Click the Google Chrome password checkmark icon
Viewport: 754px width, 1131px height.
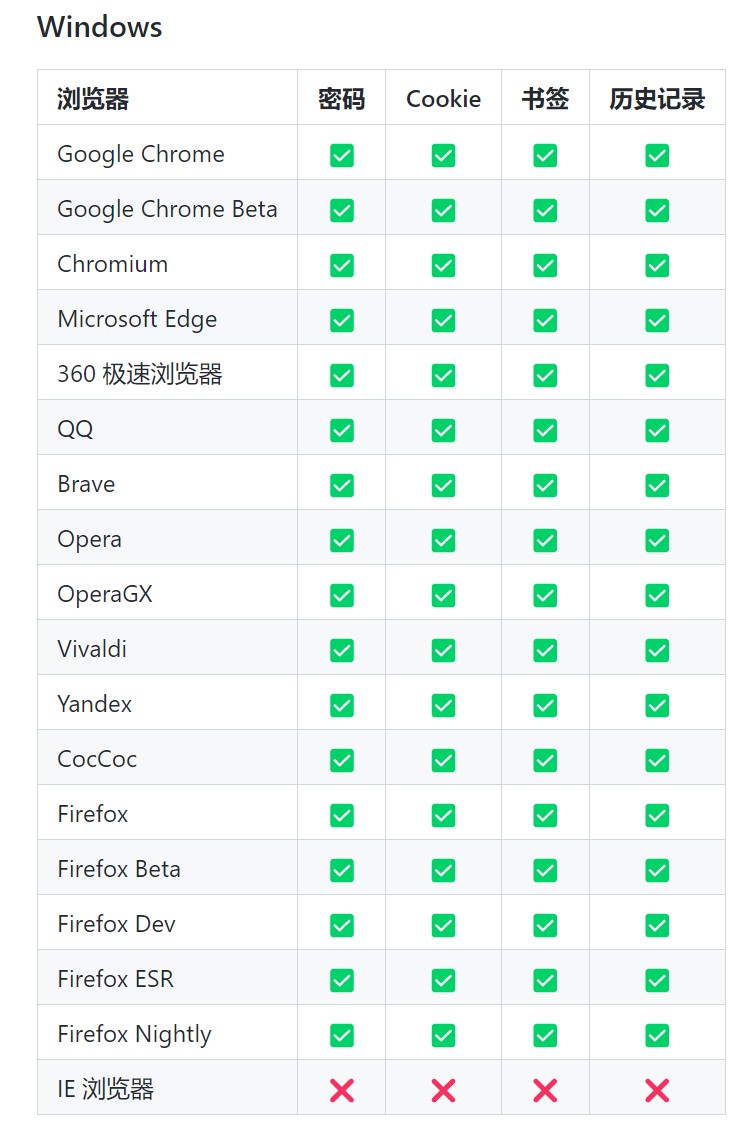342,155
